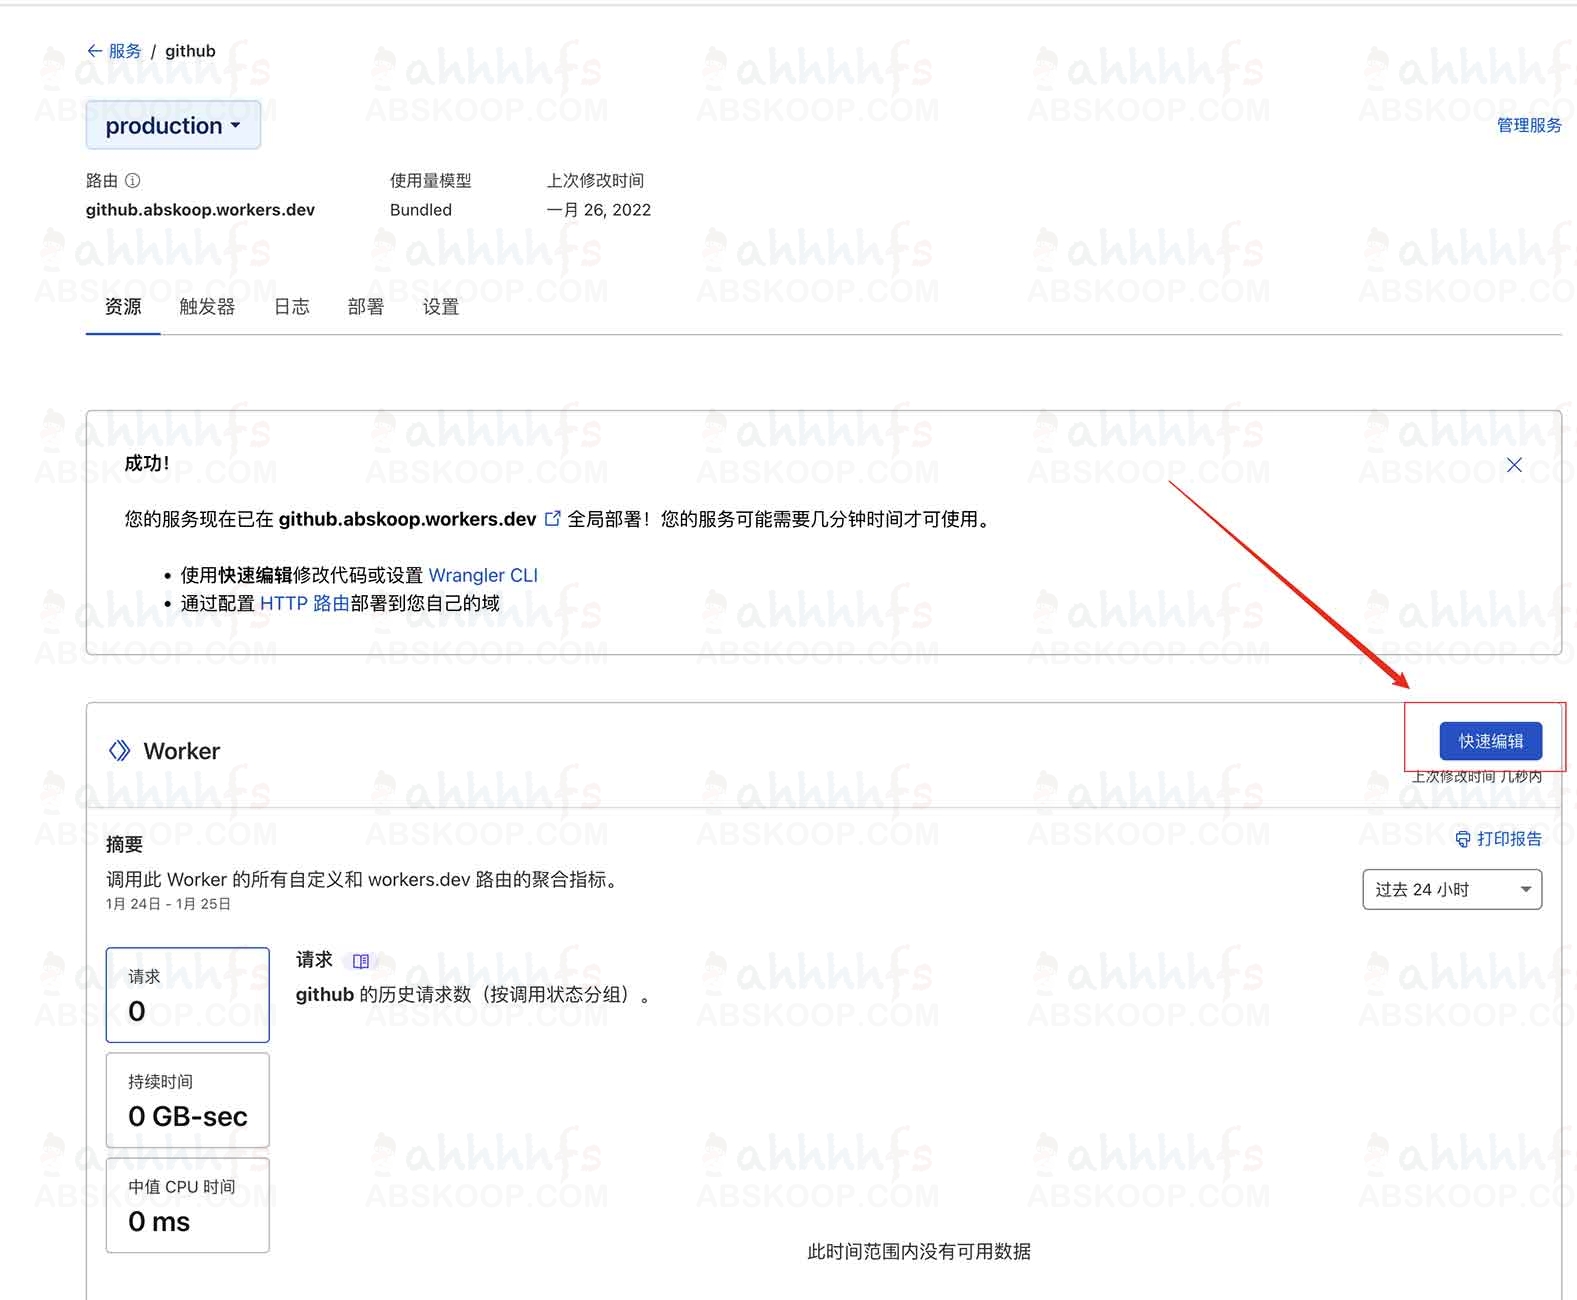Follow the HTTP 路由 link
The image size is (1577, 1300).
[x=304, y=603]
